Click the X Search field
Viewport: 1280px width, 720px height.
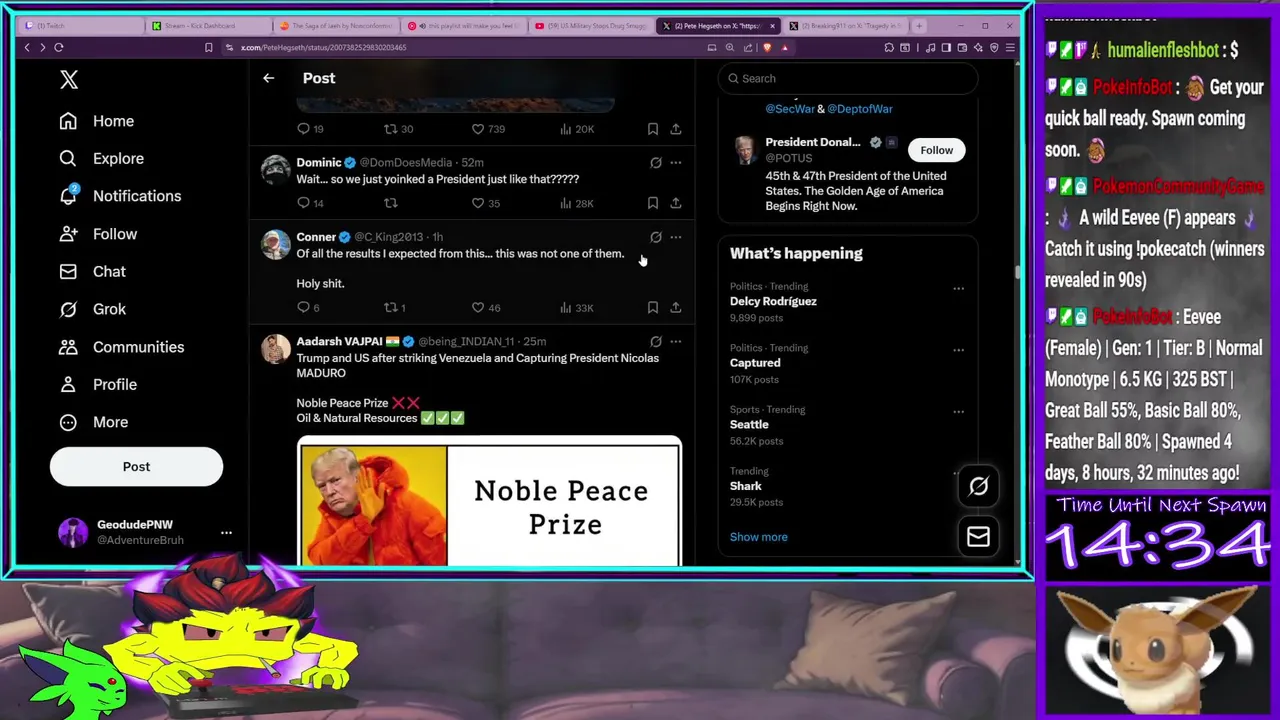(848, 78)
